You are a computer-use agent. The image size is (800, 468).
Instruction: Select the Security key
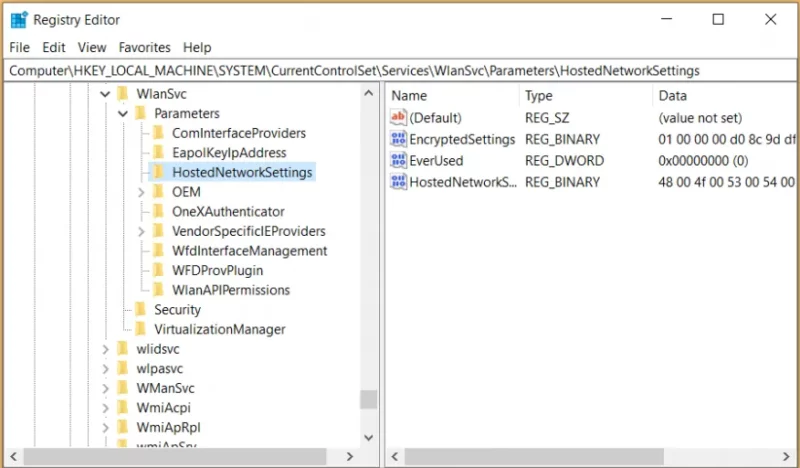pyautogui.click(x=177, y=310)
